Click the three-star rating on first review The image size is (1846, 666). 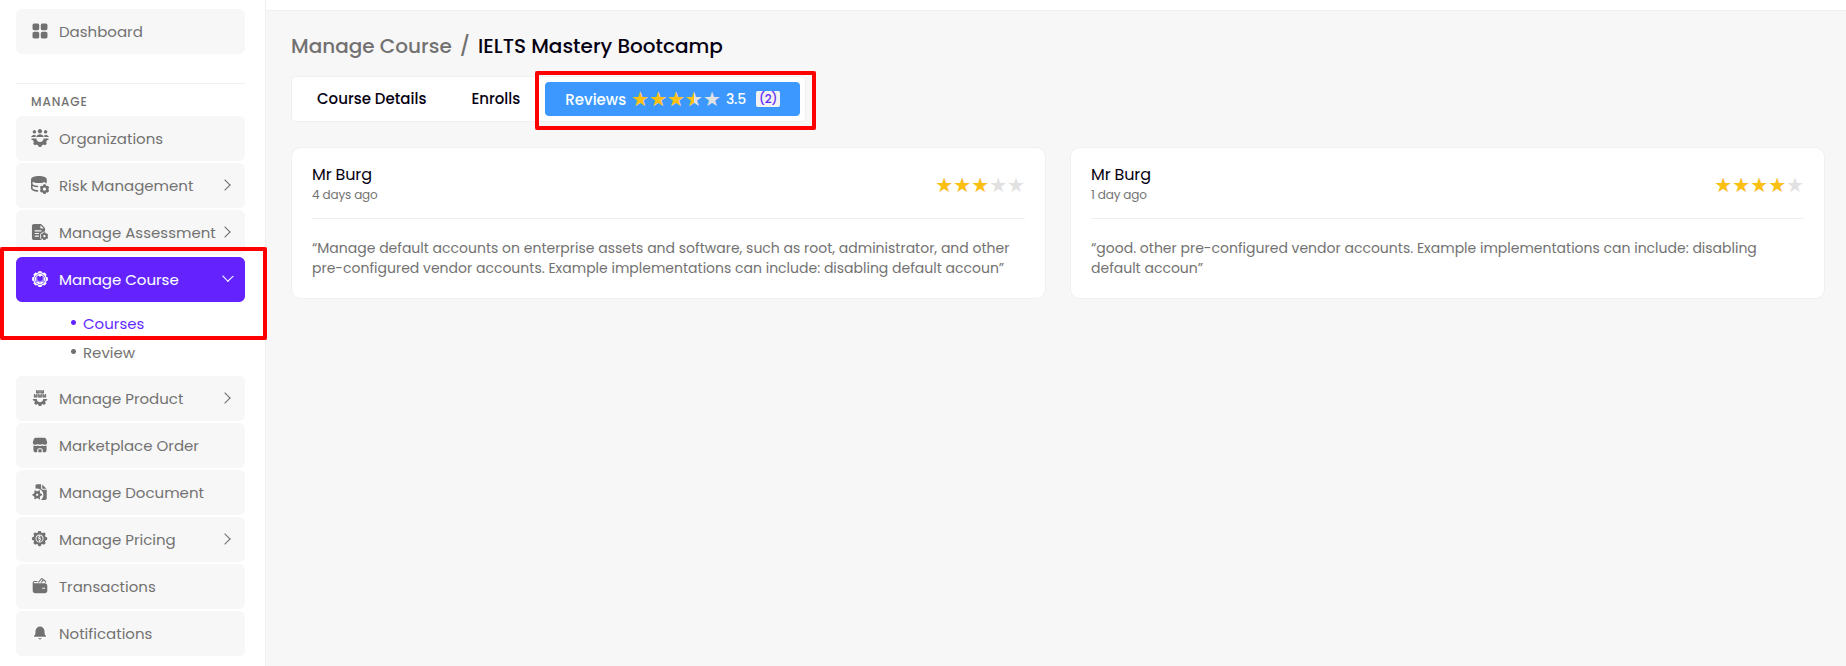pyautogui.click(x=979, y=186)
